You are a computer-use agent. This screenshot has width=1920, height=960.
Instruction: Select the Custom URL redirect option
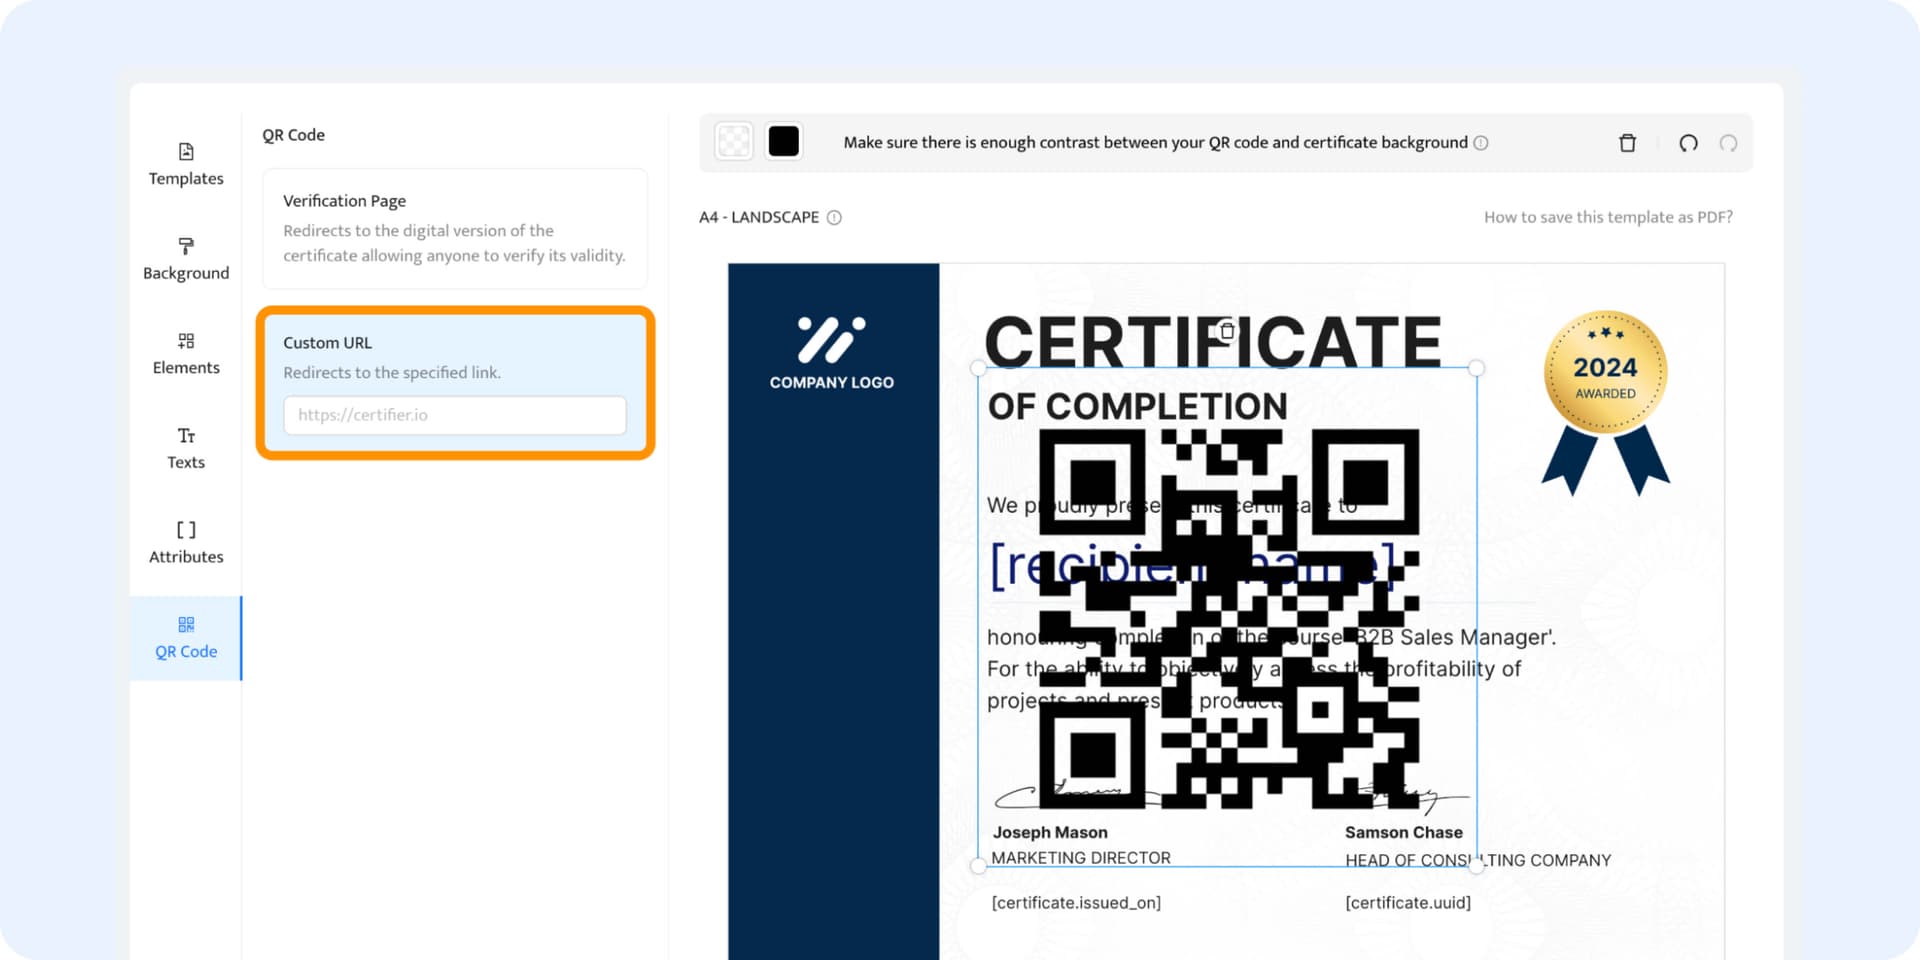point(454,357)
